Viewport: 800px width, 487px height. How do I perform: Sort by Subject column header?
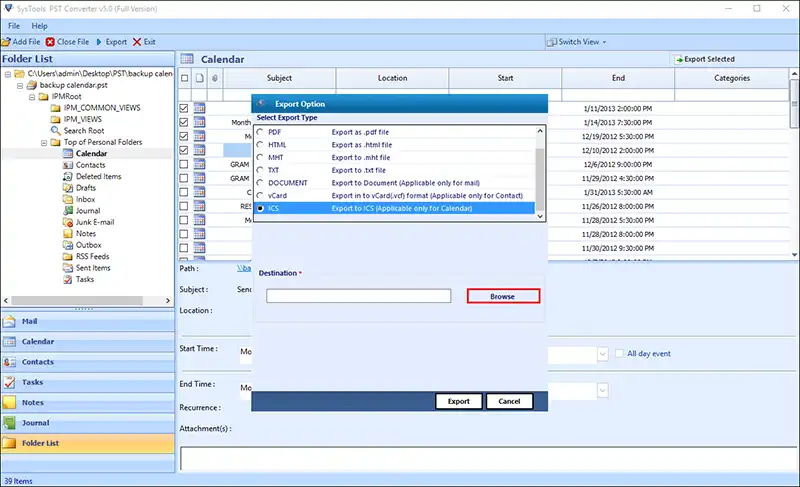(x=280, y=78)
